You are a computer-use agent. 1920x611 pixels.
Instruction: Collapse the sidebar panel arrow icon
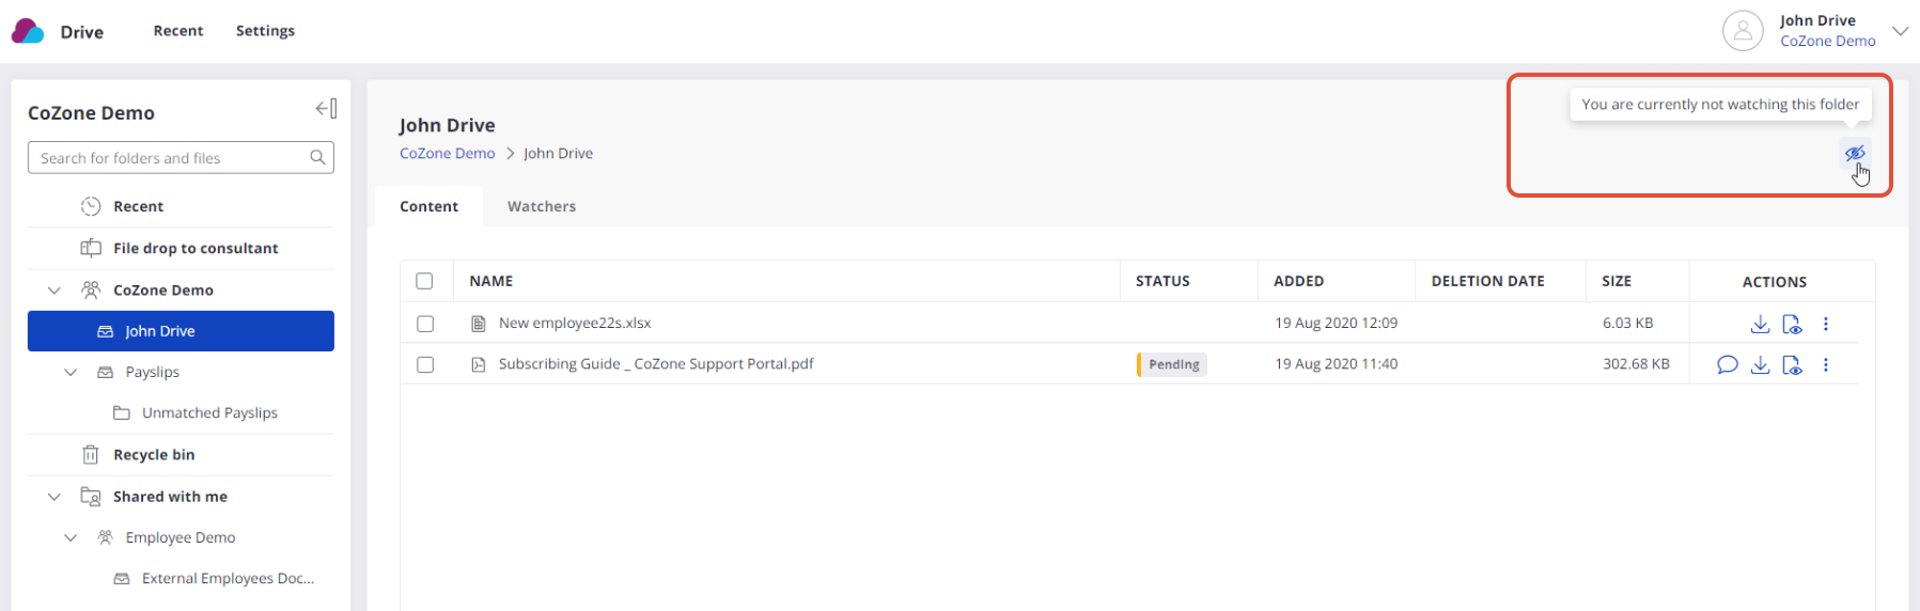(326, 108)
